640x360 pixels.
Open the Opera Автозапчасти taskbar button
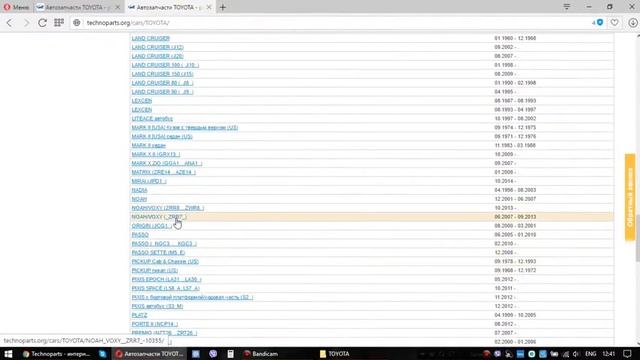tap(149, 354)
